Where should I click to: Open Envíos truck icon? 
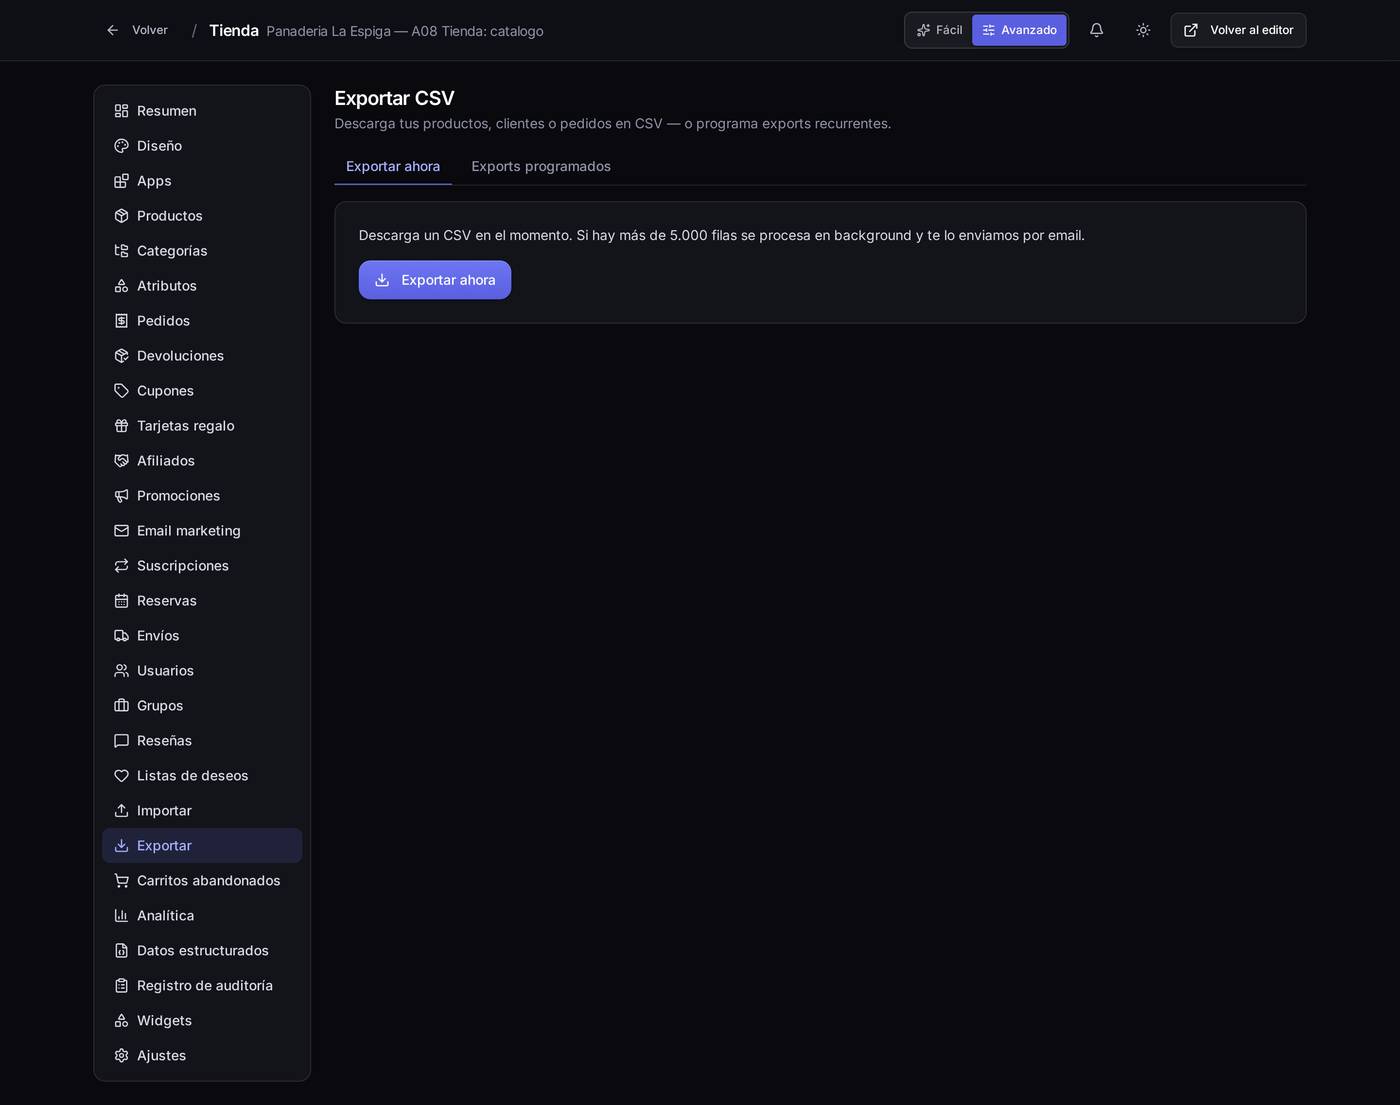pos(121,636)
